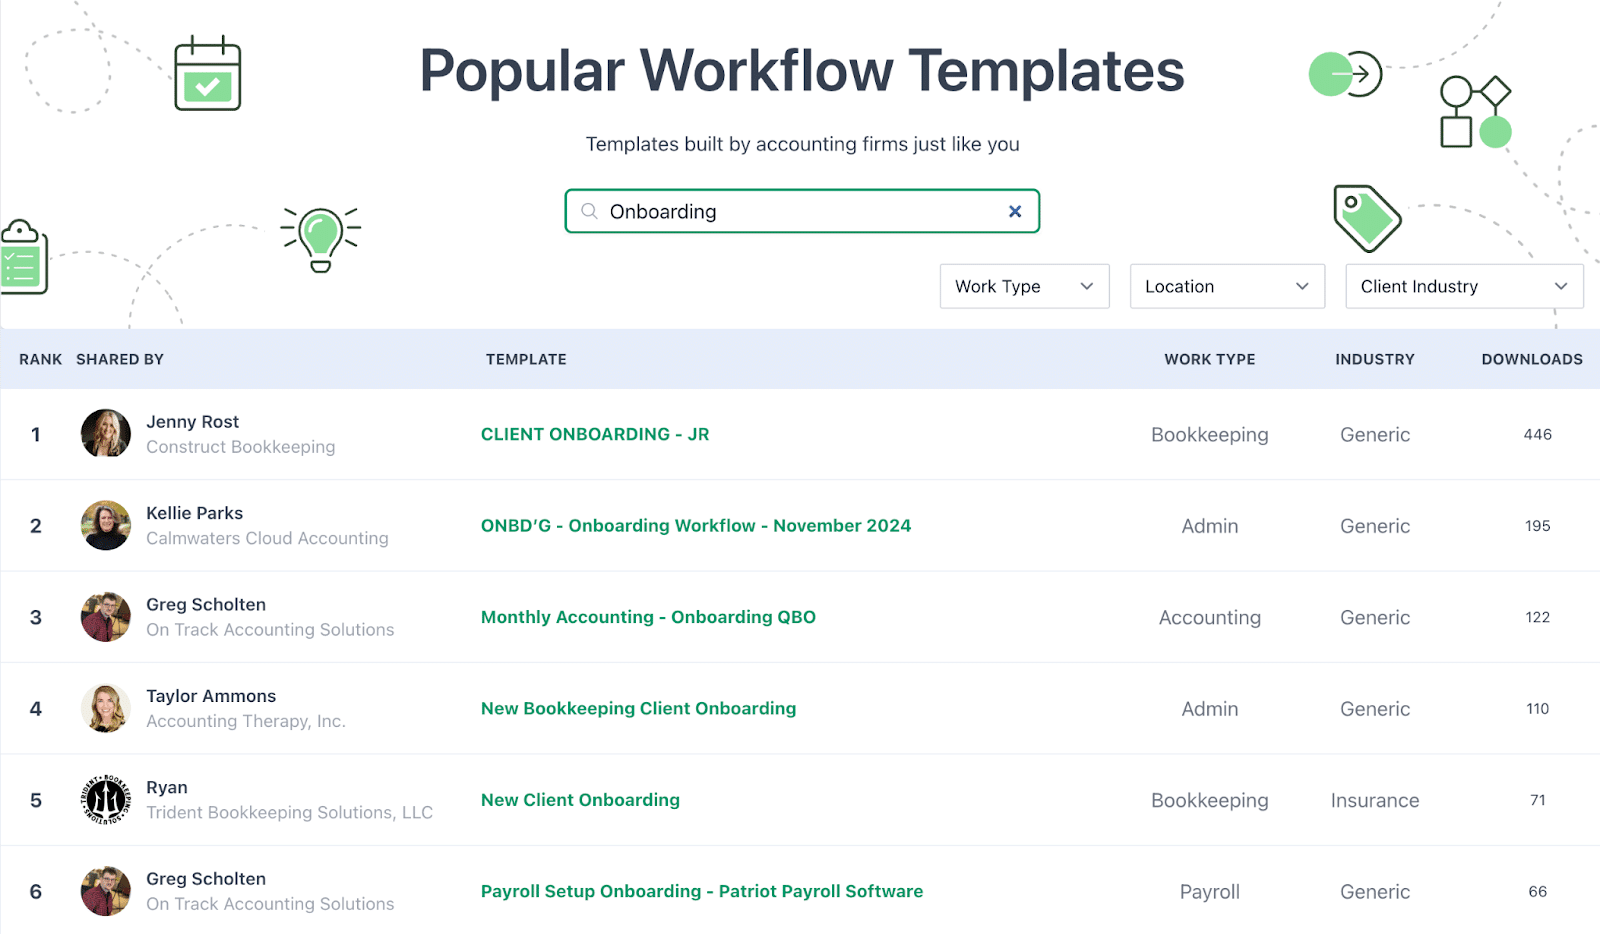Open the Work Type dropdown

[1023, 286]
